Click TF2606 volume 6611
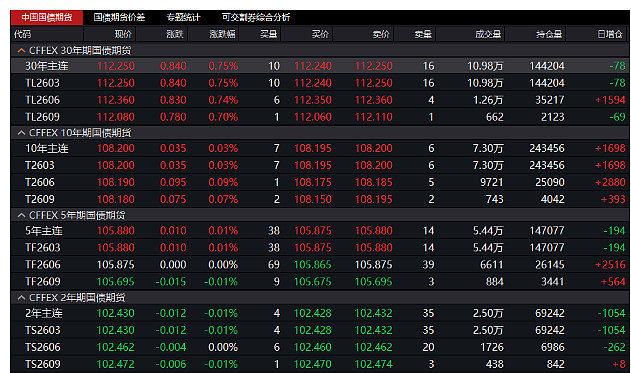631x373 pixels. click(x=492, y=264)
